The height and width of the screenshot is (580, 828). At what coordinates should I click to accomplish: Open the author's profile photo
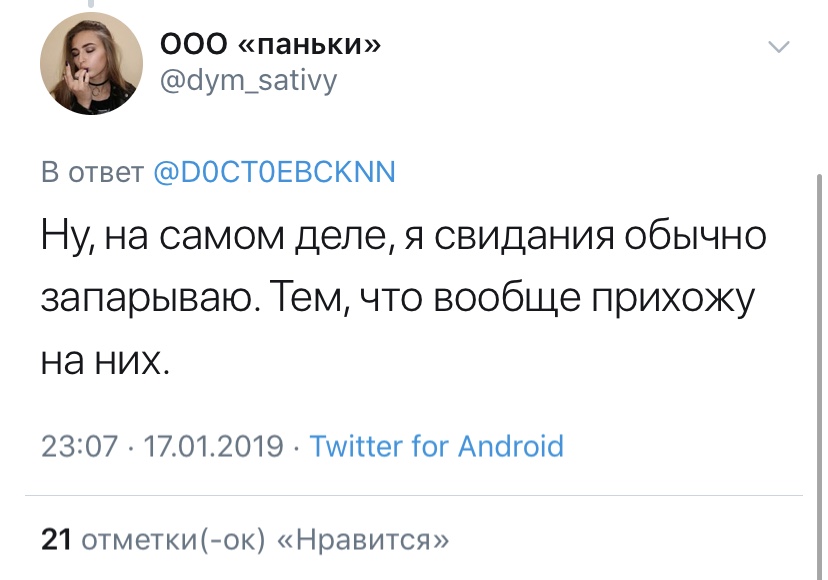click(91, 63)
